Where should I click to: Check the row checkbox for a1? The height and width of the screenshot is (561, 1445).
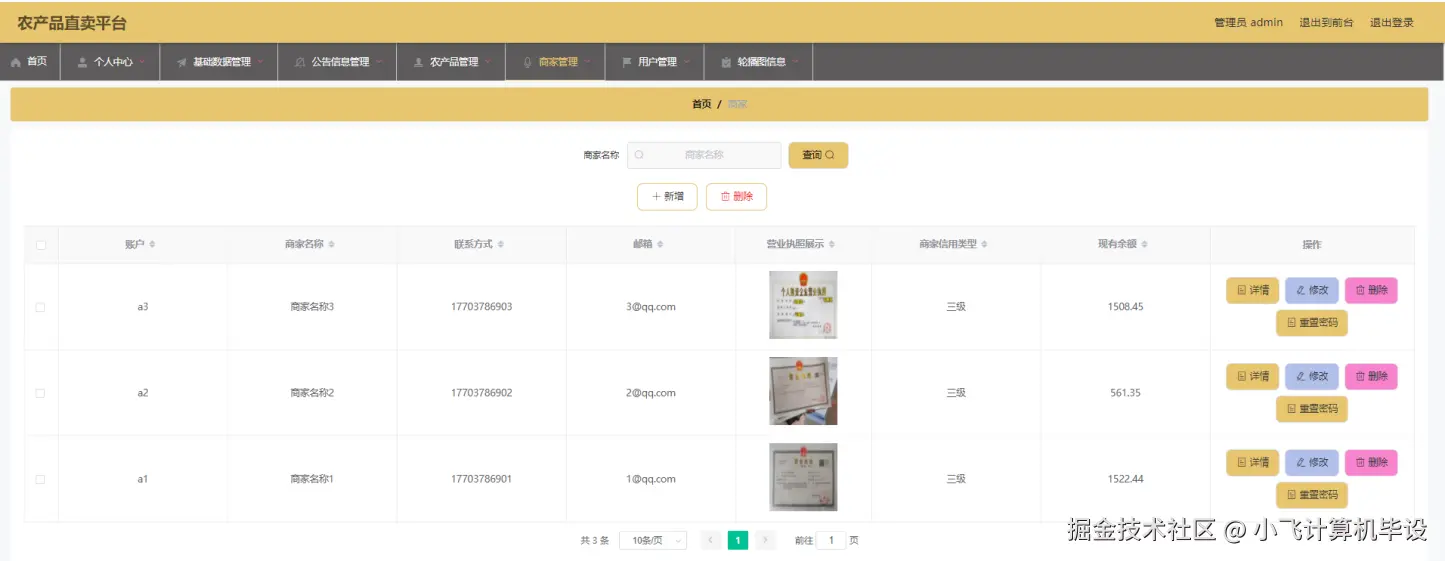tap(41, 479)
